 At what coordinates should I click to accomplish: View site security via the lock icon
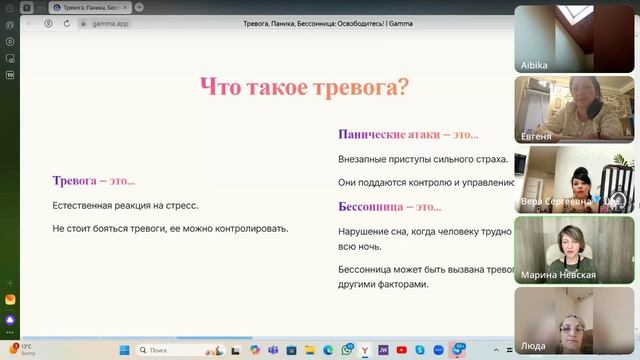coord(83,24)
